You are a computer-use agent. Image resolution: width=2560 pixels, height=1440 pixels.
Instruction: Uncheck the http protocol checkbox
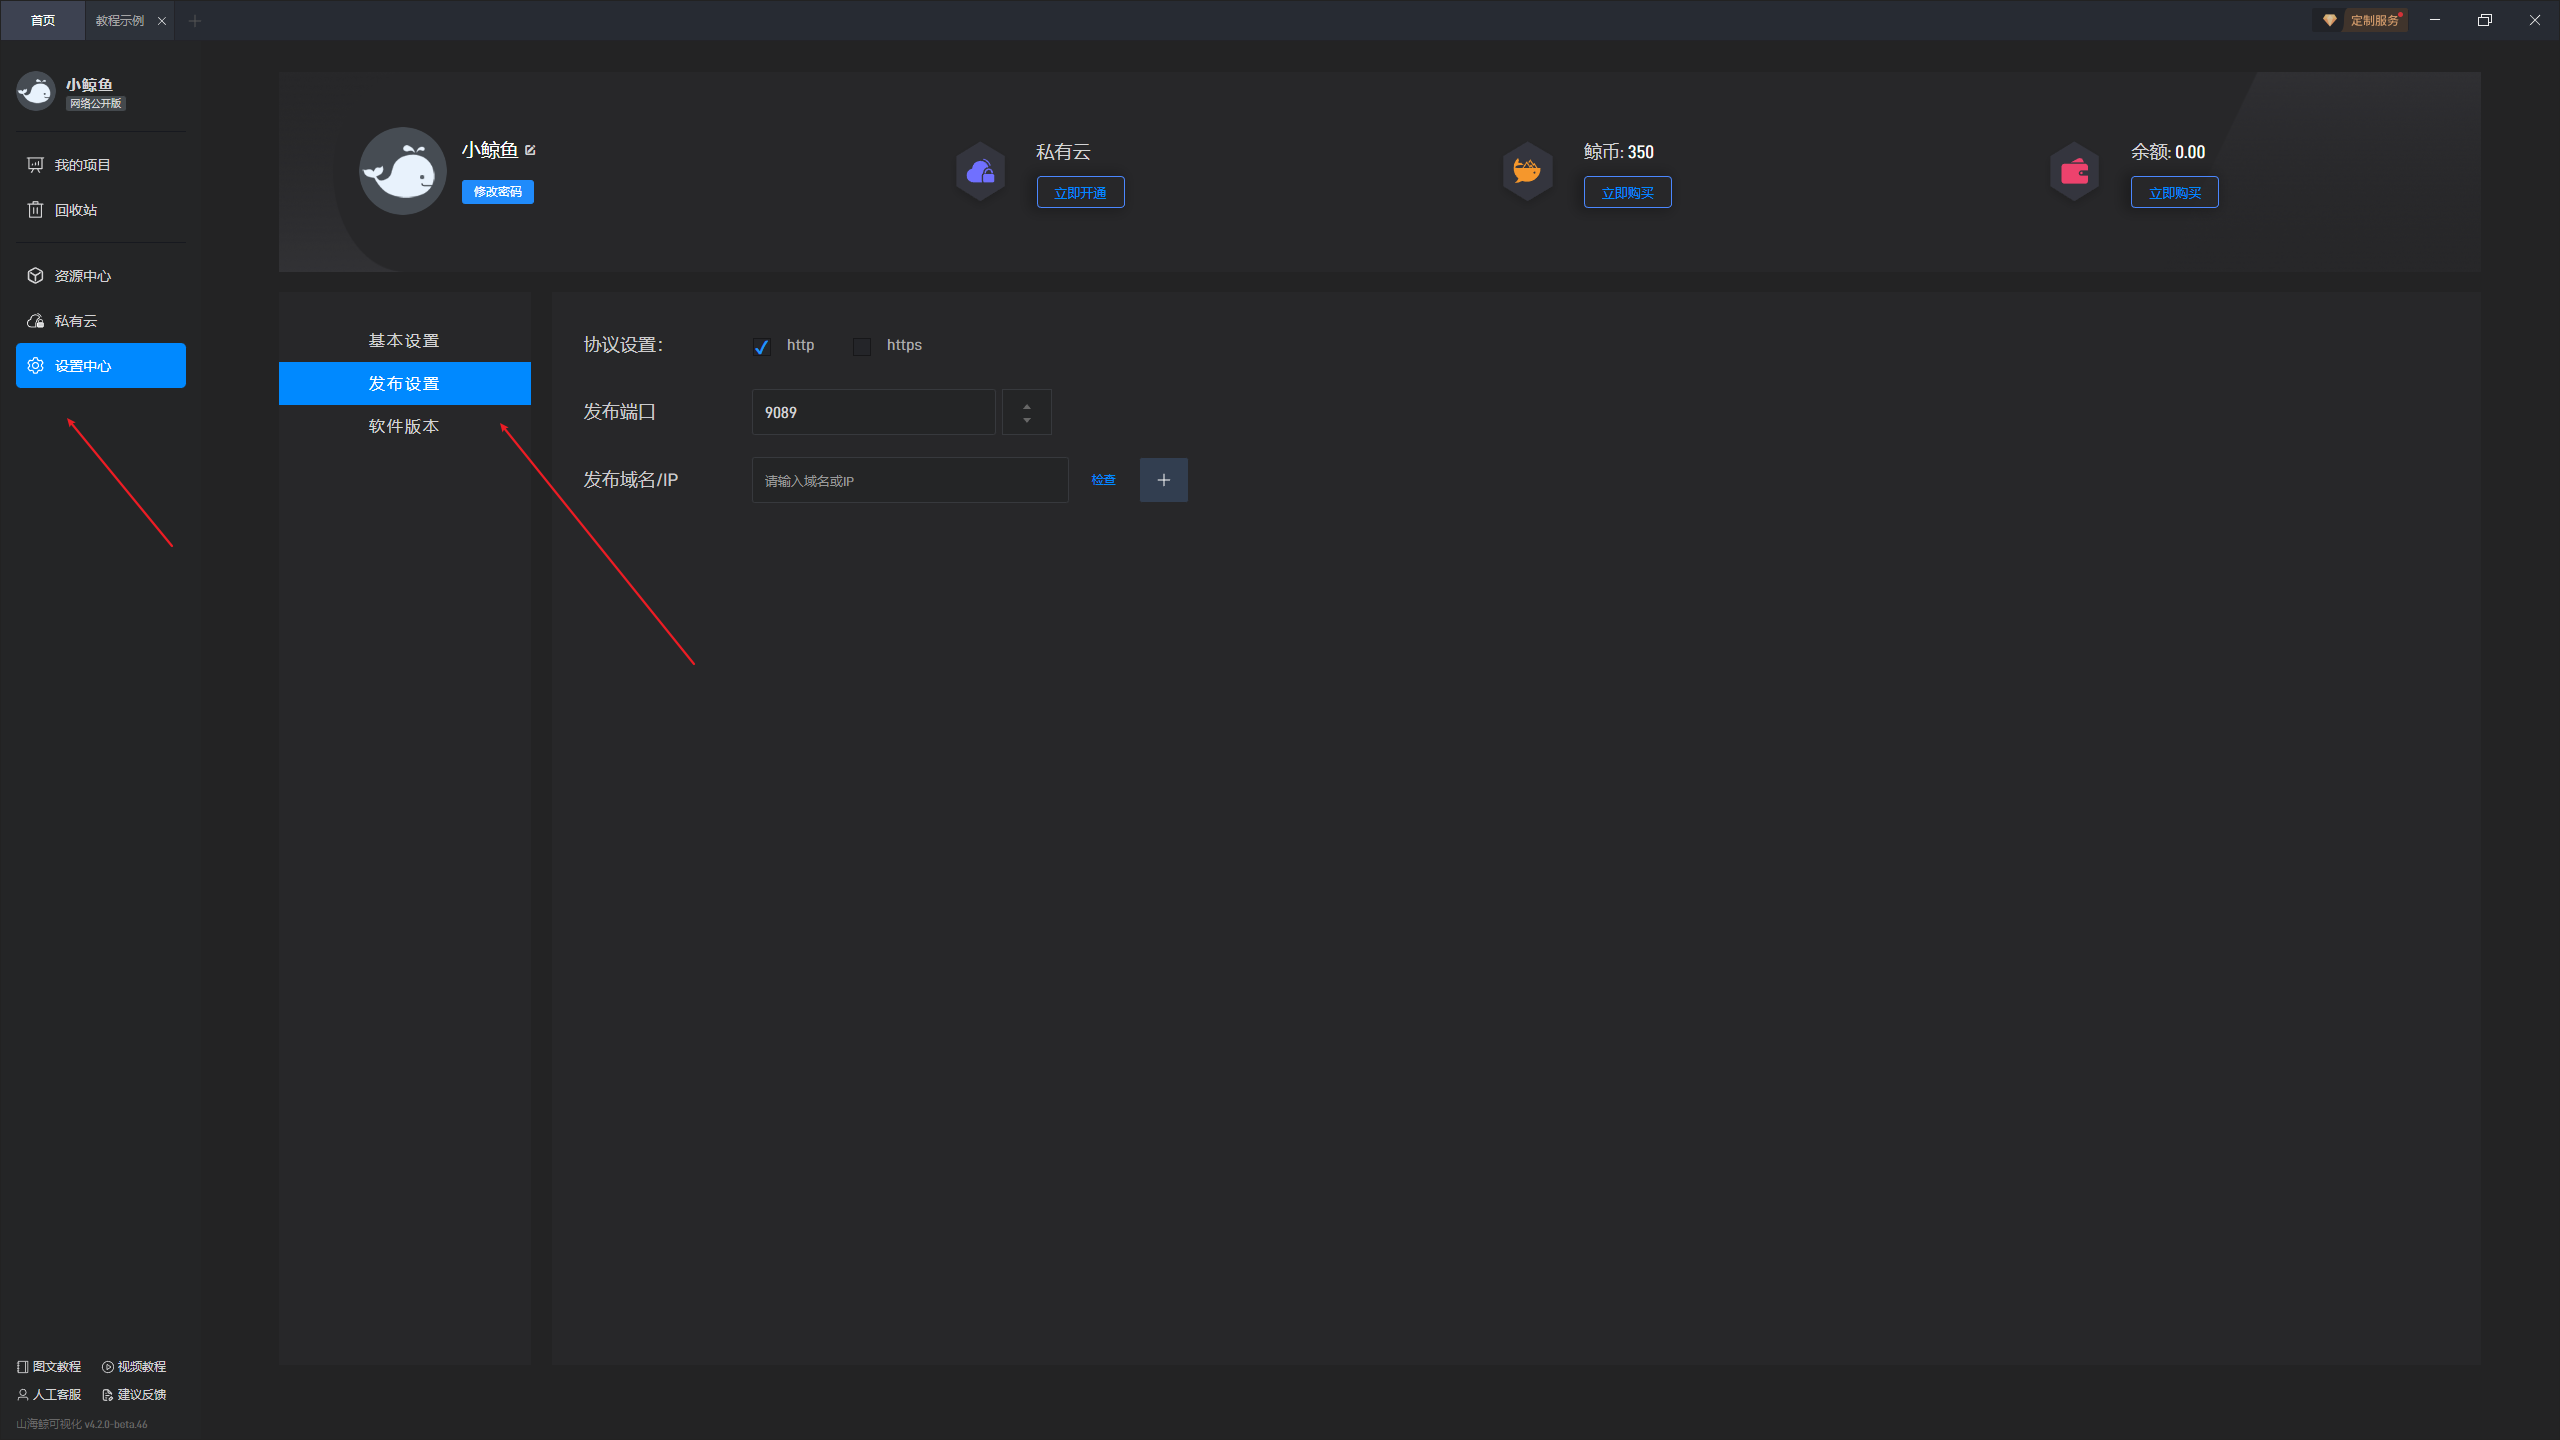tap(762, 346)
